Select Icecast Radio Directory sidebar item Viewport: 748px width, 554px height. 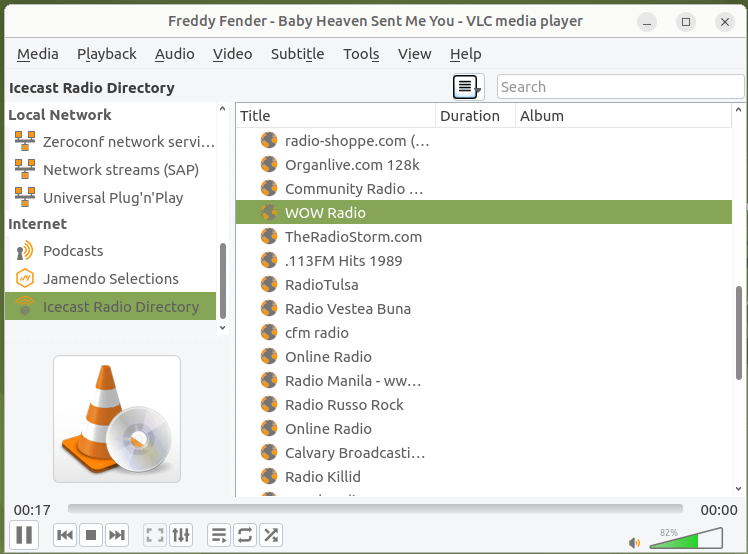point(111,306)
